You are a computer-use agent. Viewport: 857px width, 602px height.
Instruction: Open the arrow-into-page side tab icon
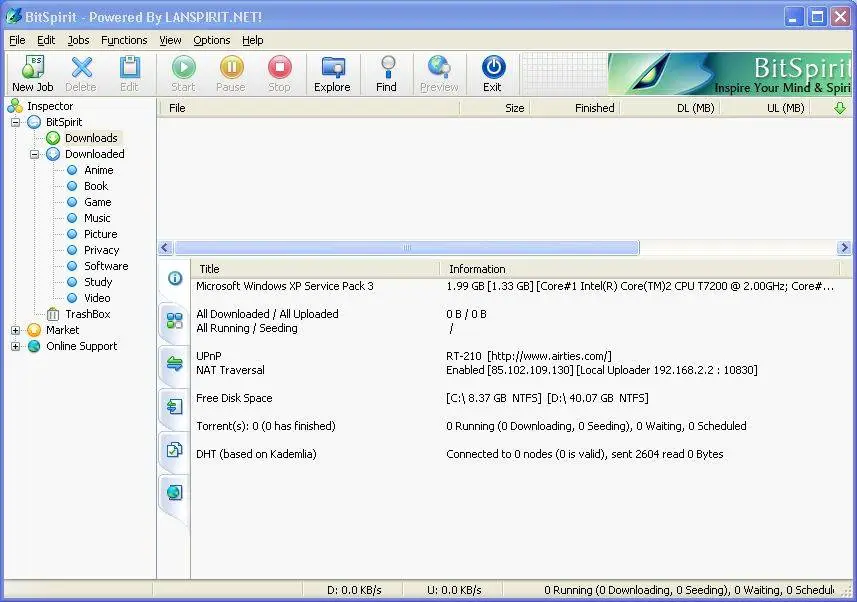click(x=175, y=406)
